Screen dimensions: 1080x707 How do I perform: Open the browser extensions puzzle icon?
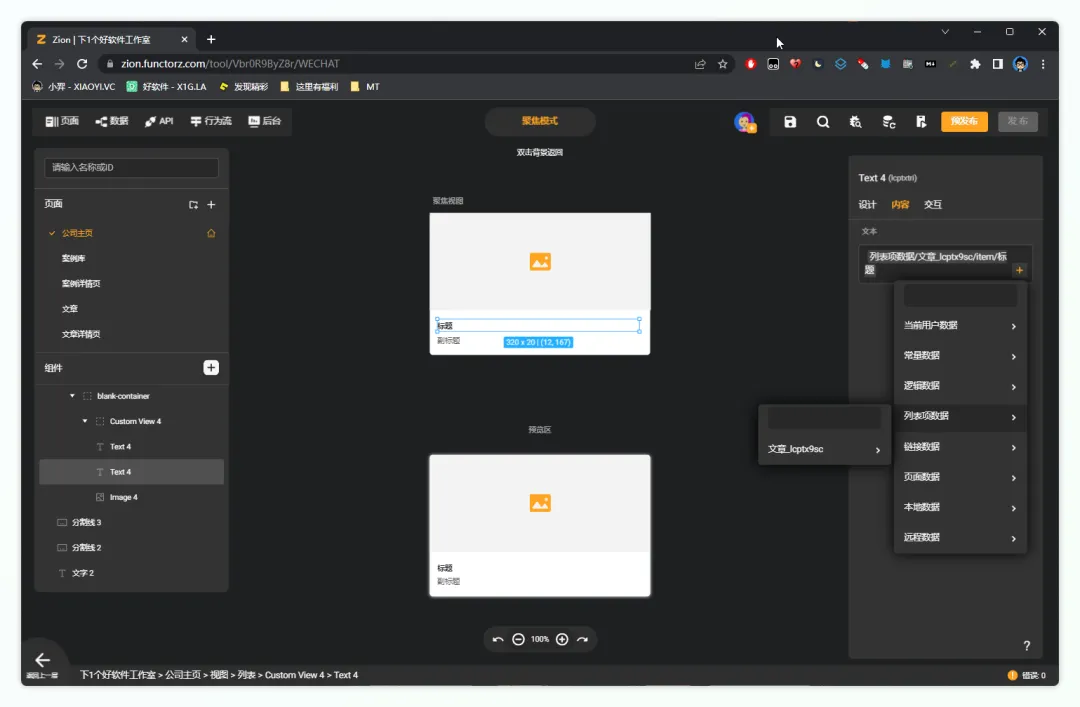pyautogui.click(x=975, y=64)
